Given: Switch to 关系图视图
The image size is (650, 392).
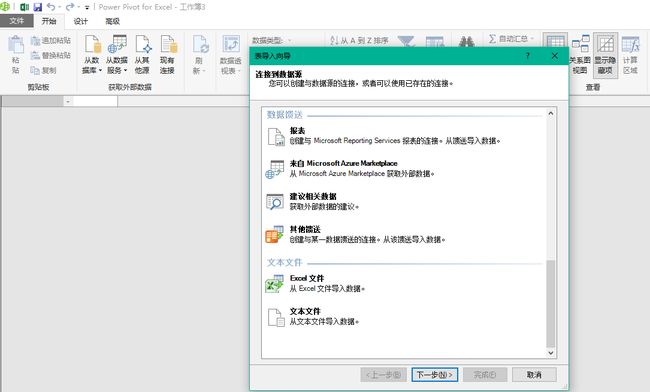Looking at the screenshot, I should [580, 55].
